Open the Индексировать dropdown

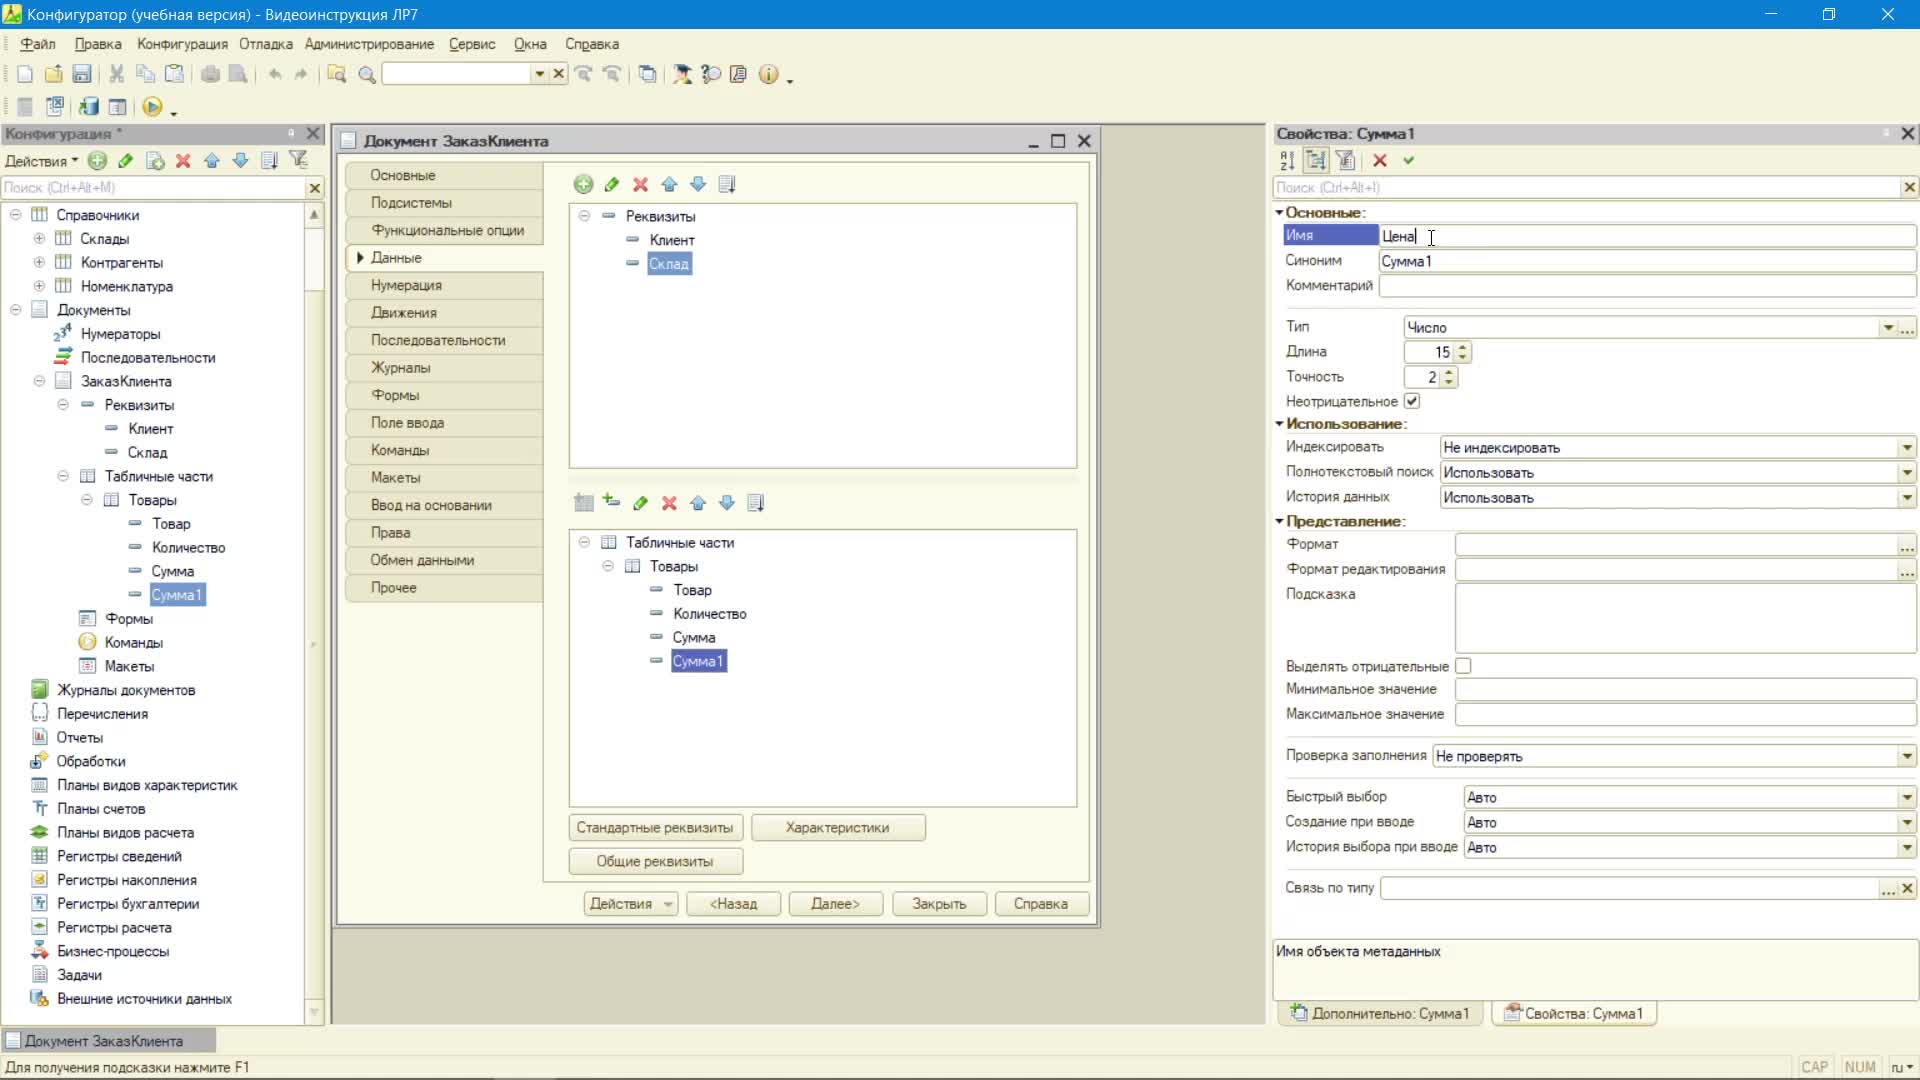click(x=1907, y=448)
